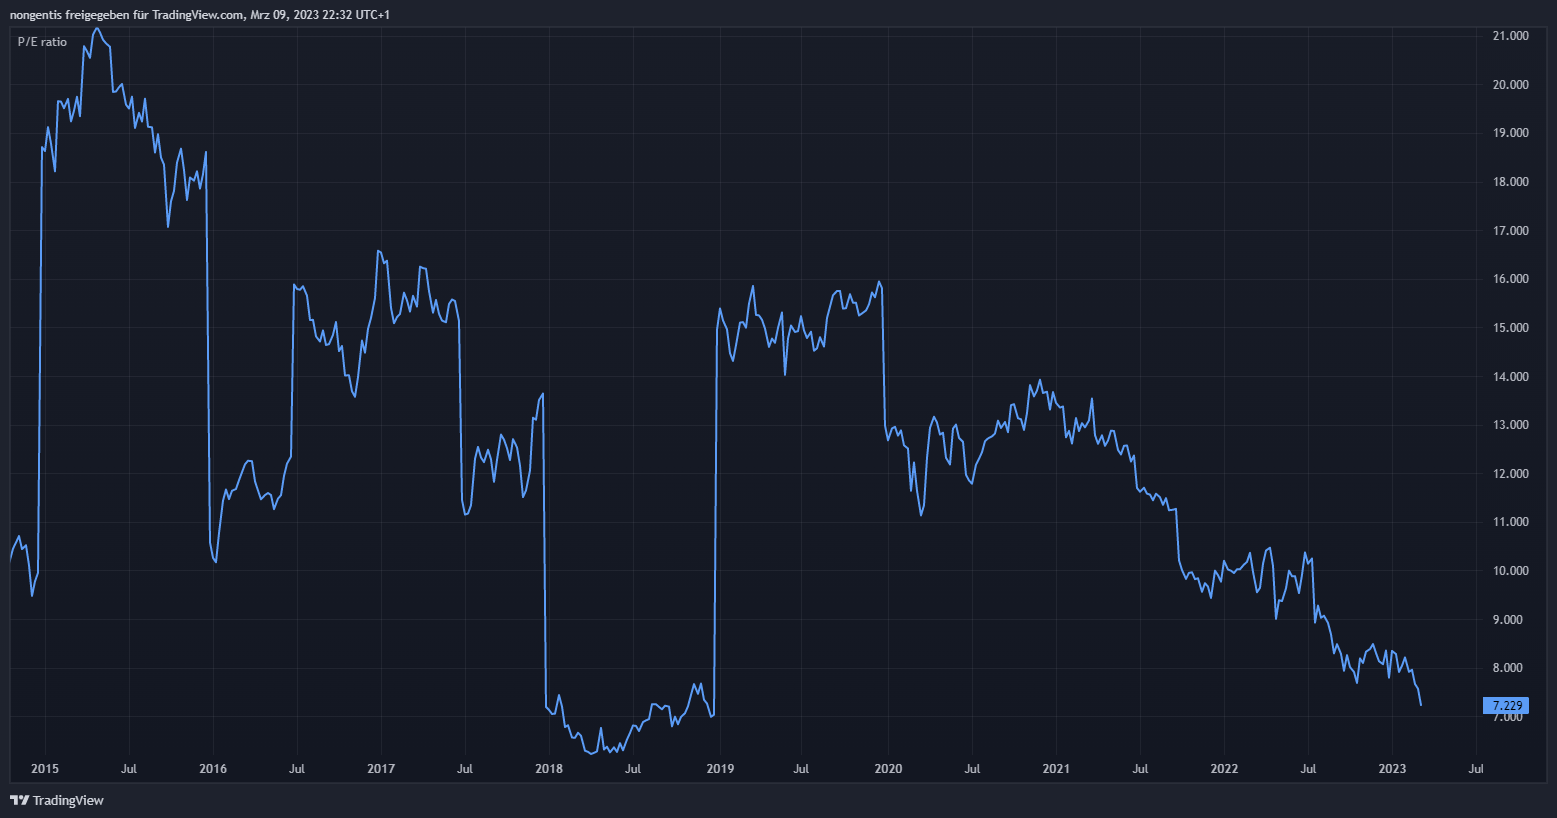Click the TradingView logo icon
This screenshot has height=818, width=1557.
tap(19, 800)
